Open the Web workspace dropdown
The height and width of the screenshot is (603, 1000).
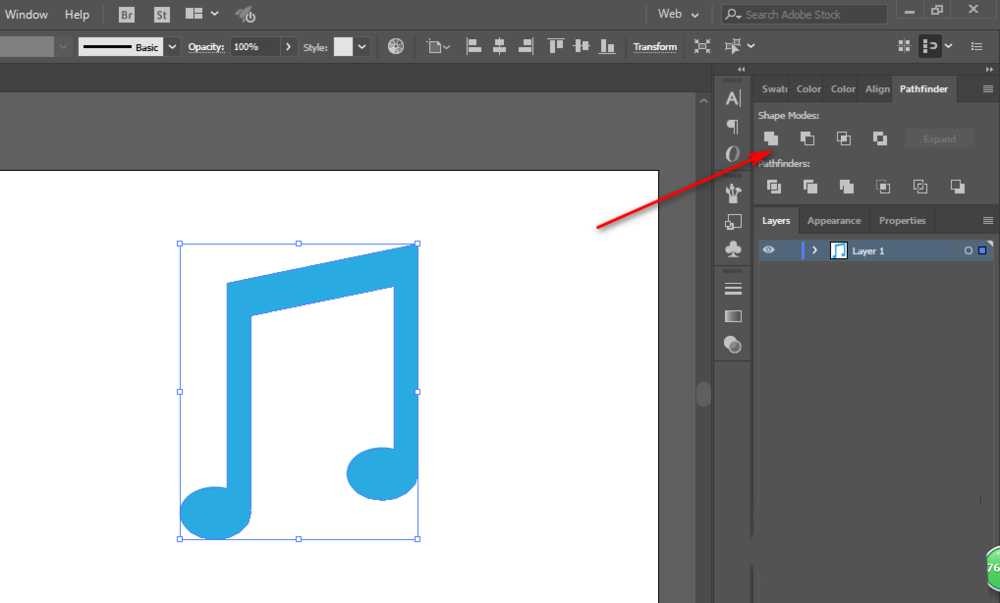click(x=677, y=14)
